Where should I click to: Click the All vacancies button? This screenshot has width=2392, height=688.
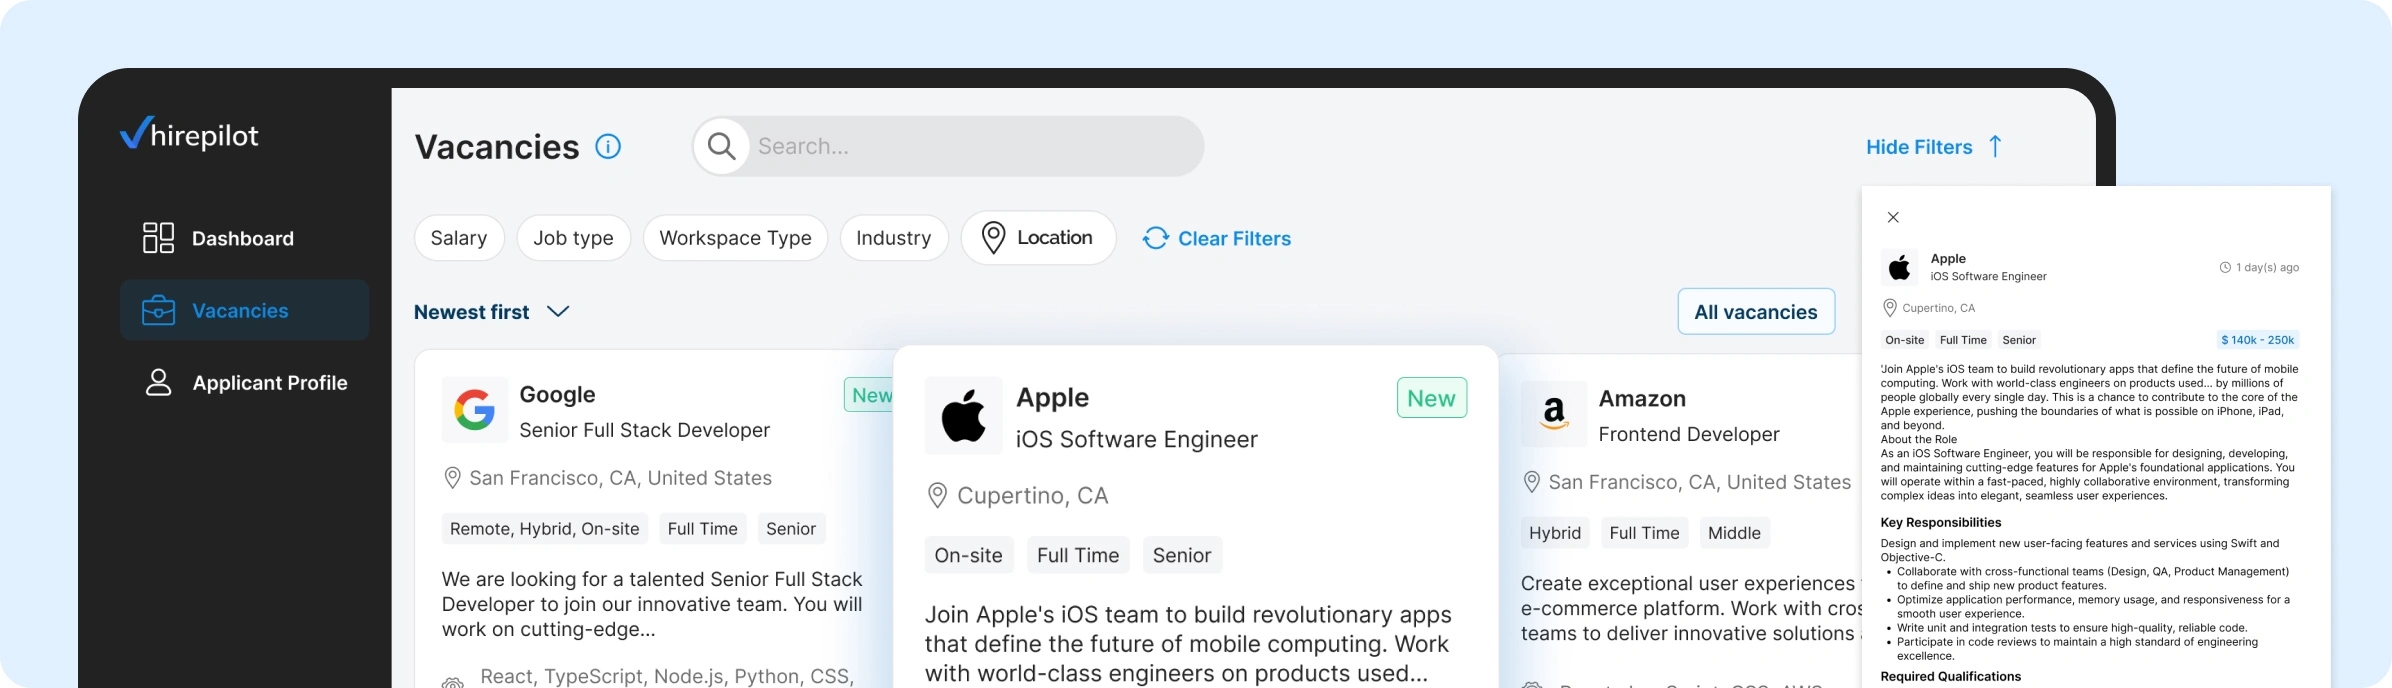(x=1755, y=312)
